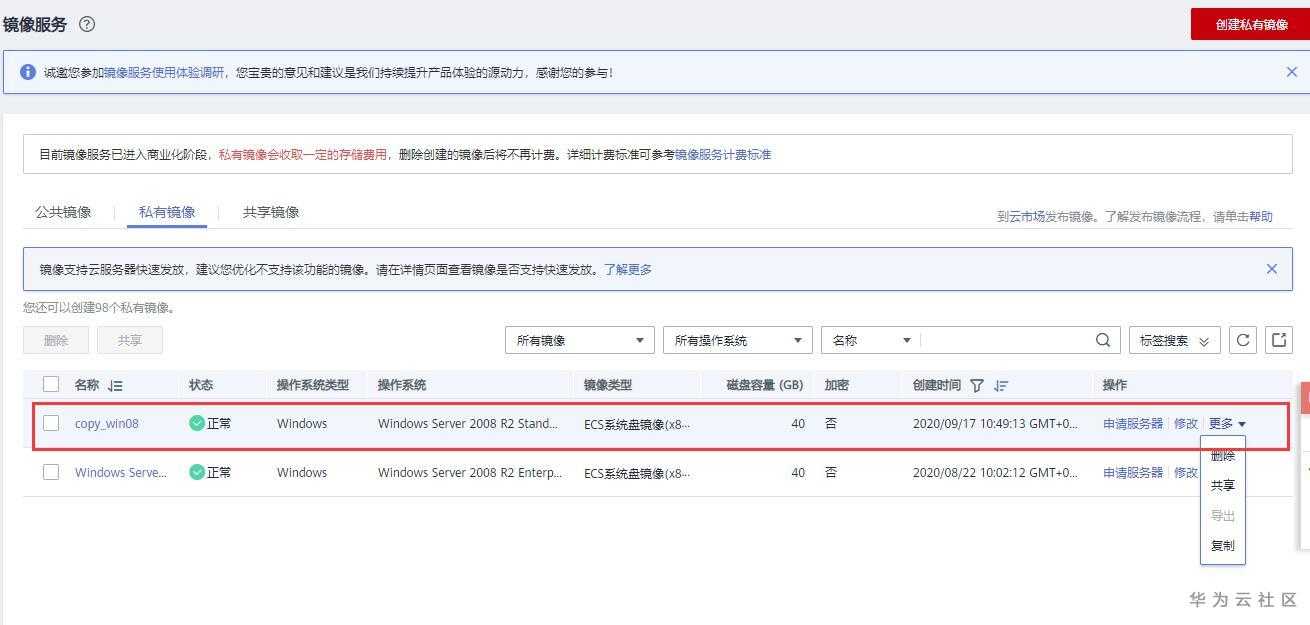Image resolution: width=1310 pixels, height=625 pixels.
Task: Sort the list by 名称 column icon
Action: pos(115,385)
